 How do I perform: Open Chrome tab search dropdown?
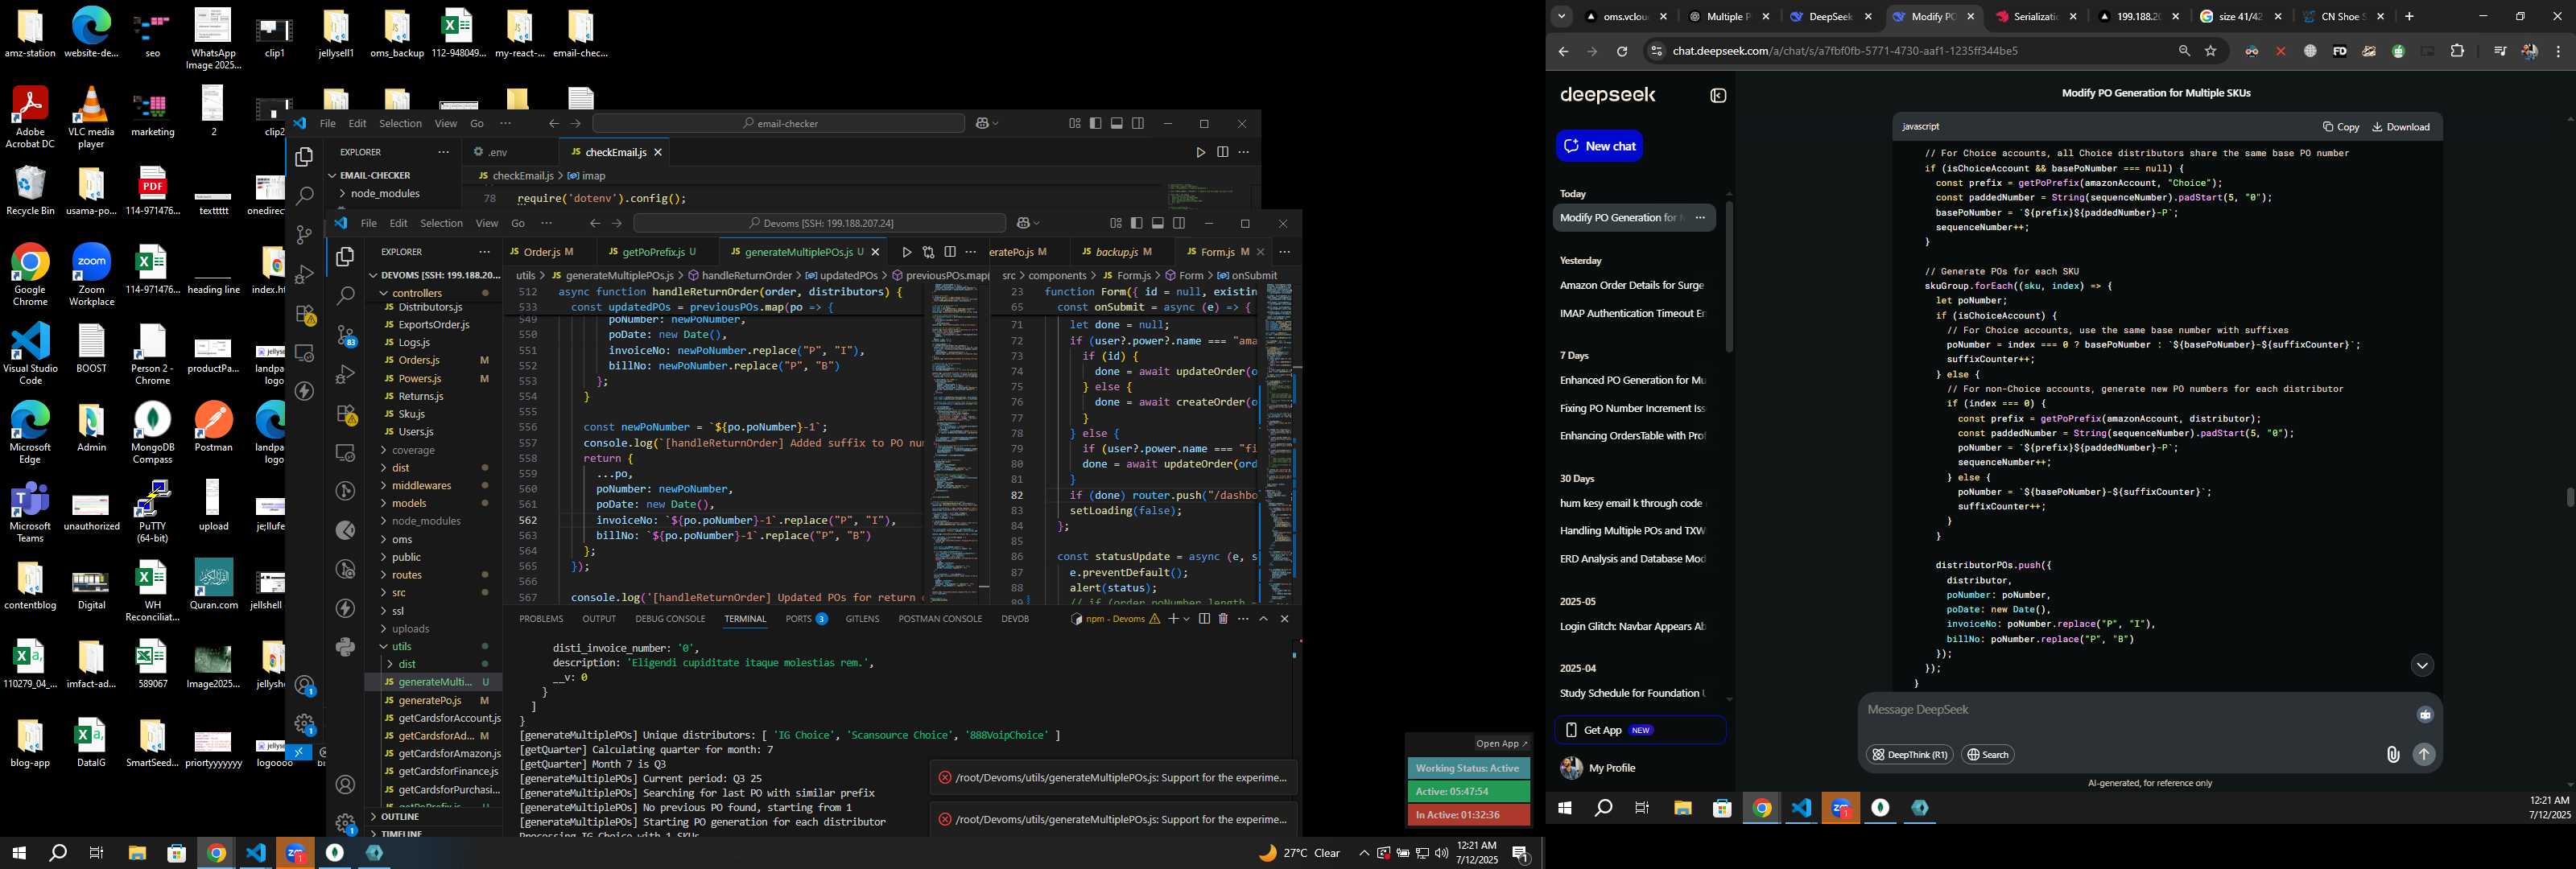tap(1561, 17)
